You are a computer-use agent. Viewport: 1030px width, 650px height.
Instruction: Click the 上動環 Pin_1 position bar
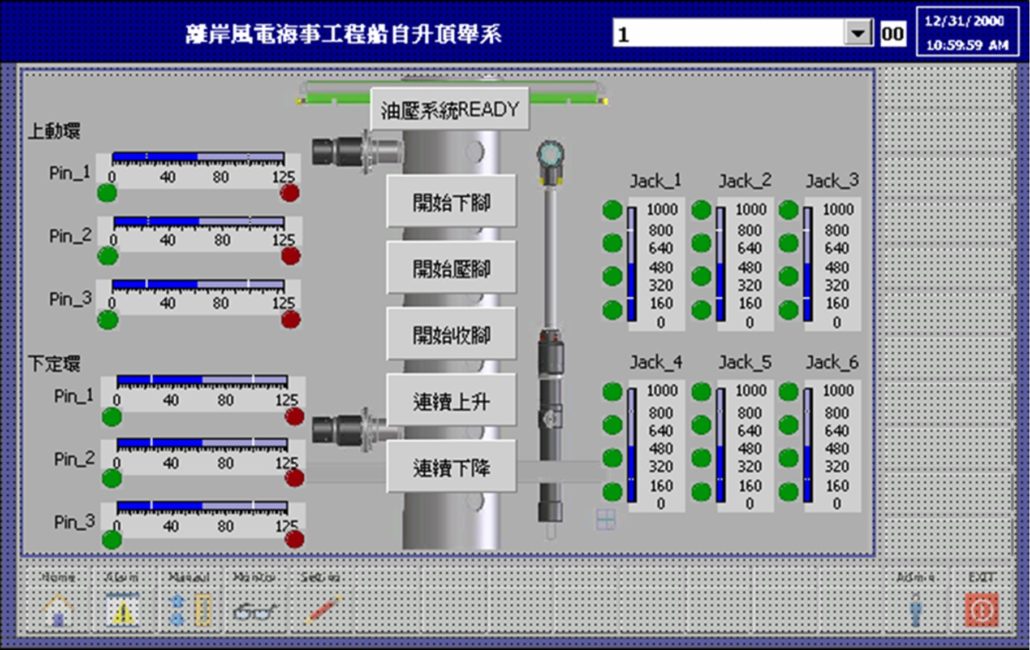(198, 158)
